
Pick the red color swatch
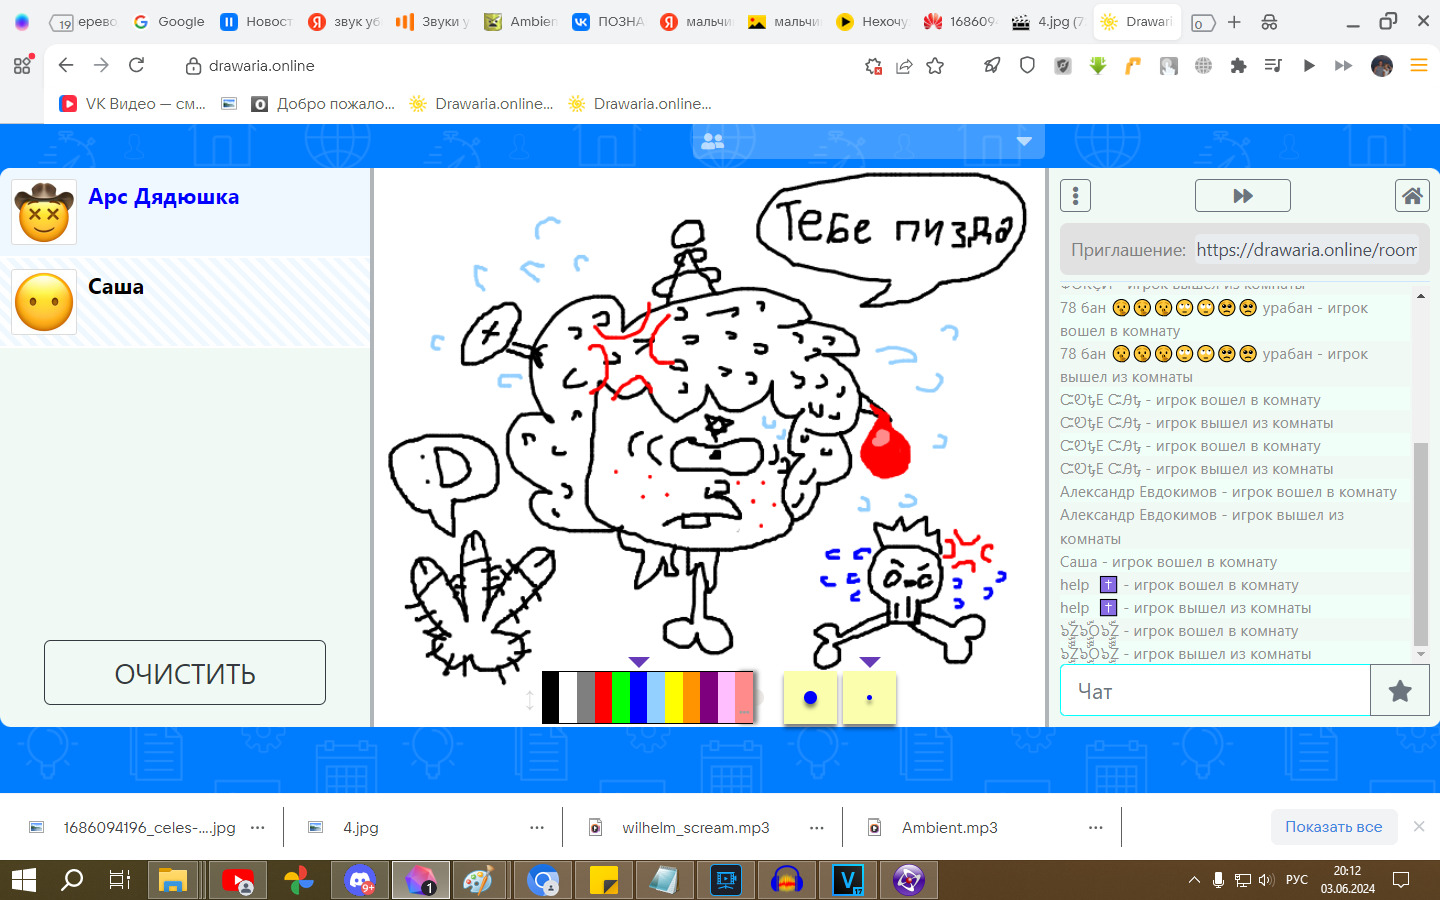(x=603, y=697)
